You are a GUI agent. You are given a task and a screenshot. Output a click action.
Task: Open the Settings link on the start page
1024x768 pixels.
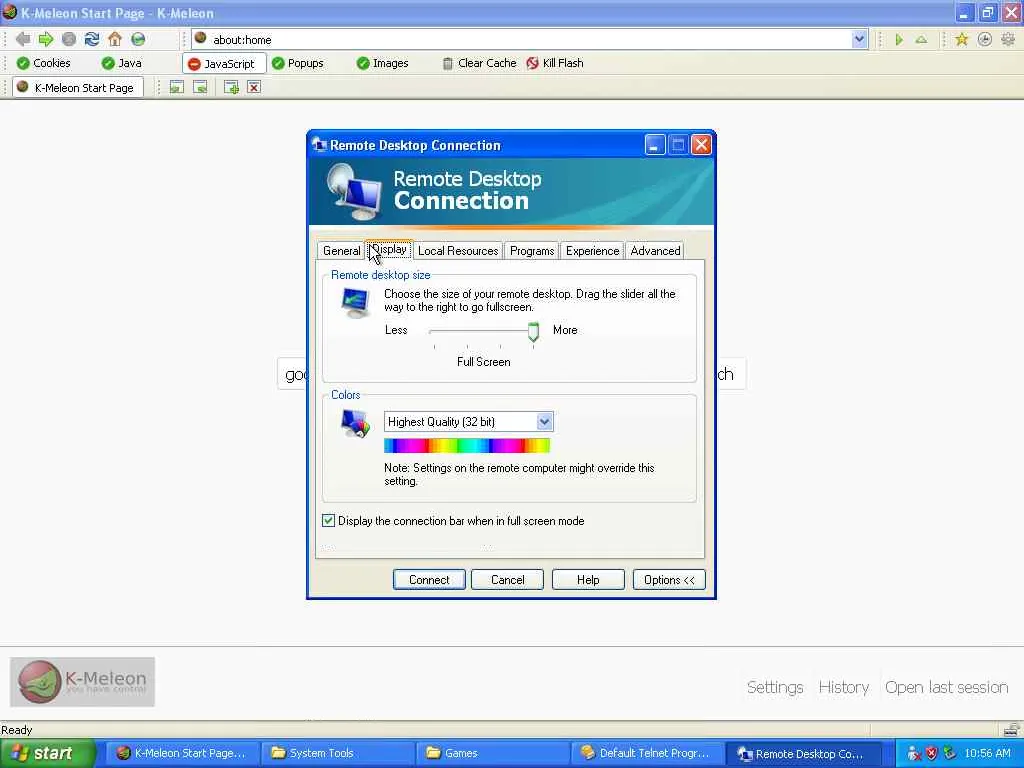coord(775,687)
